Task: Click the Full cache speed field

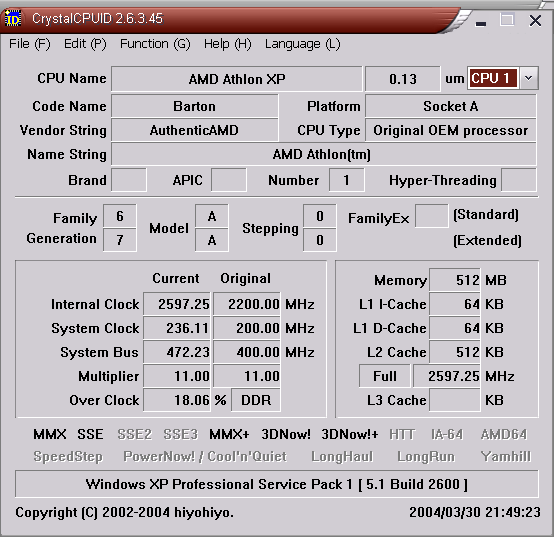Action: click(385, 376)
